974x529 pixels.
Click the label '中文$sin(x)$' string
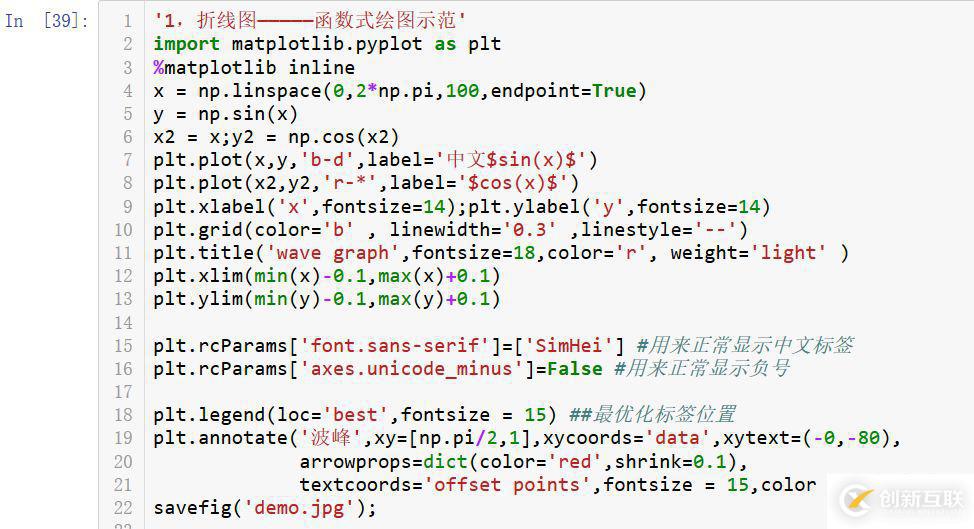(511, 160)
